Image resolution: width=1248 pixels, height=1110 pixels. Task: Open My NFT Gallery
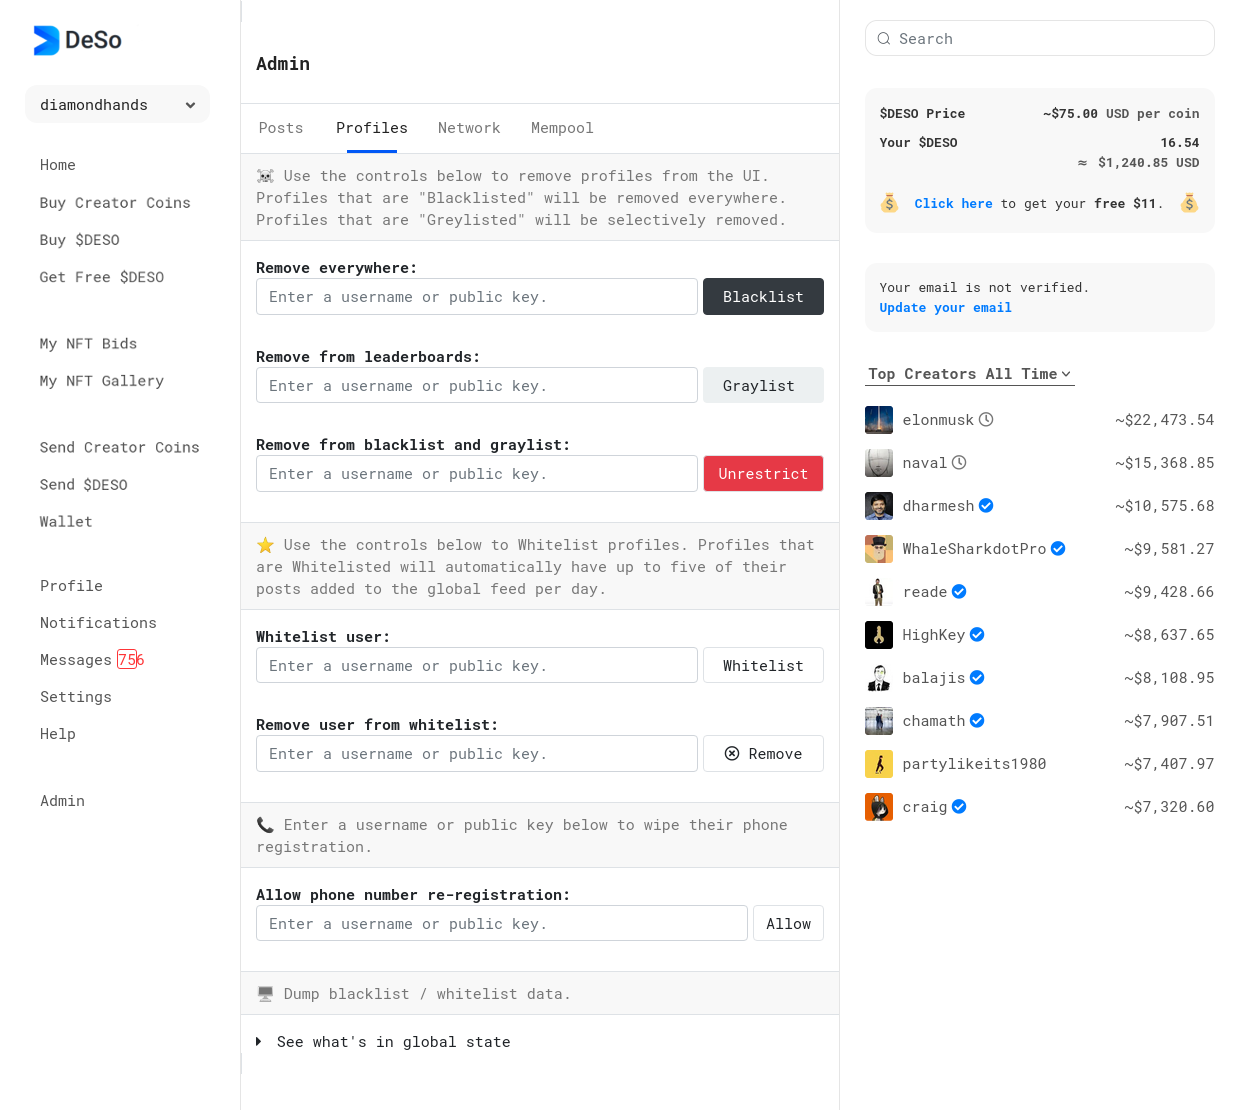pyautogui.click(x=102, y=381)
